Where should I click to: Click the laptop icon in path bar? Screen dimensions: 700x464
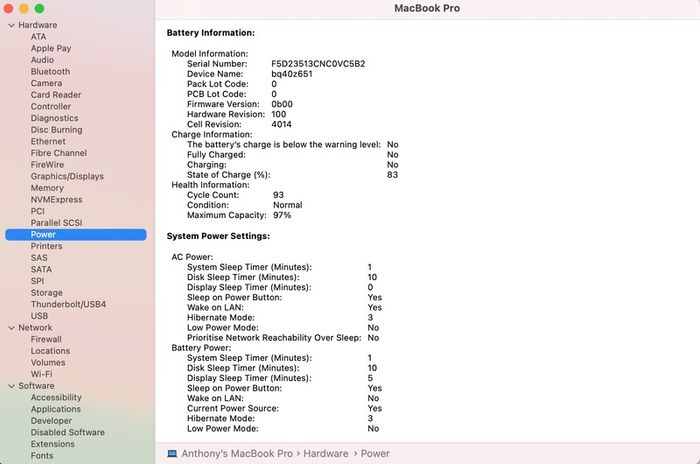click(x=172, y=454)
